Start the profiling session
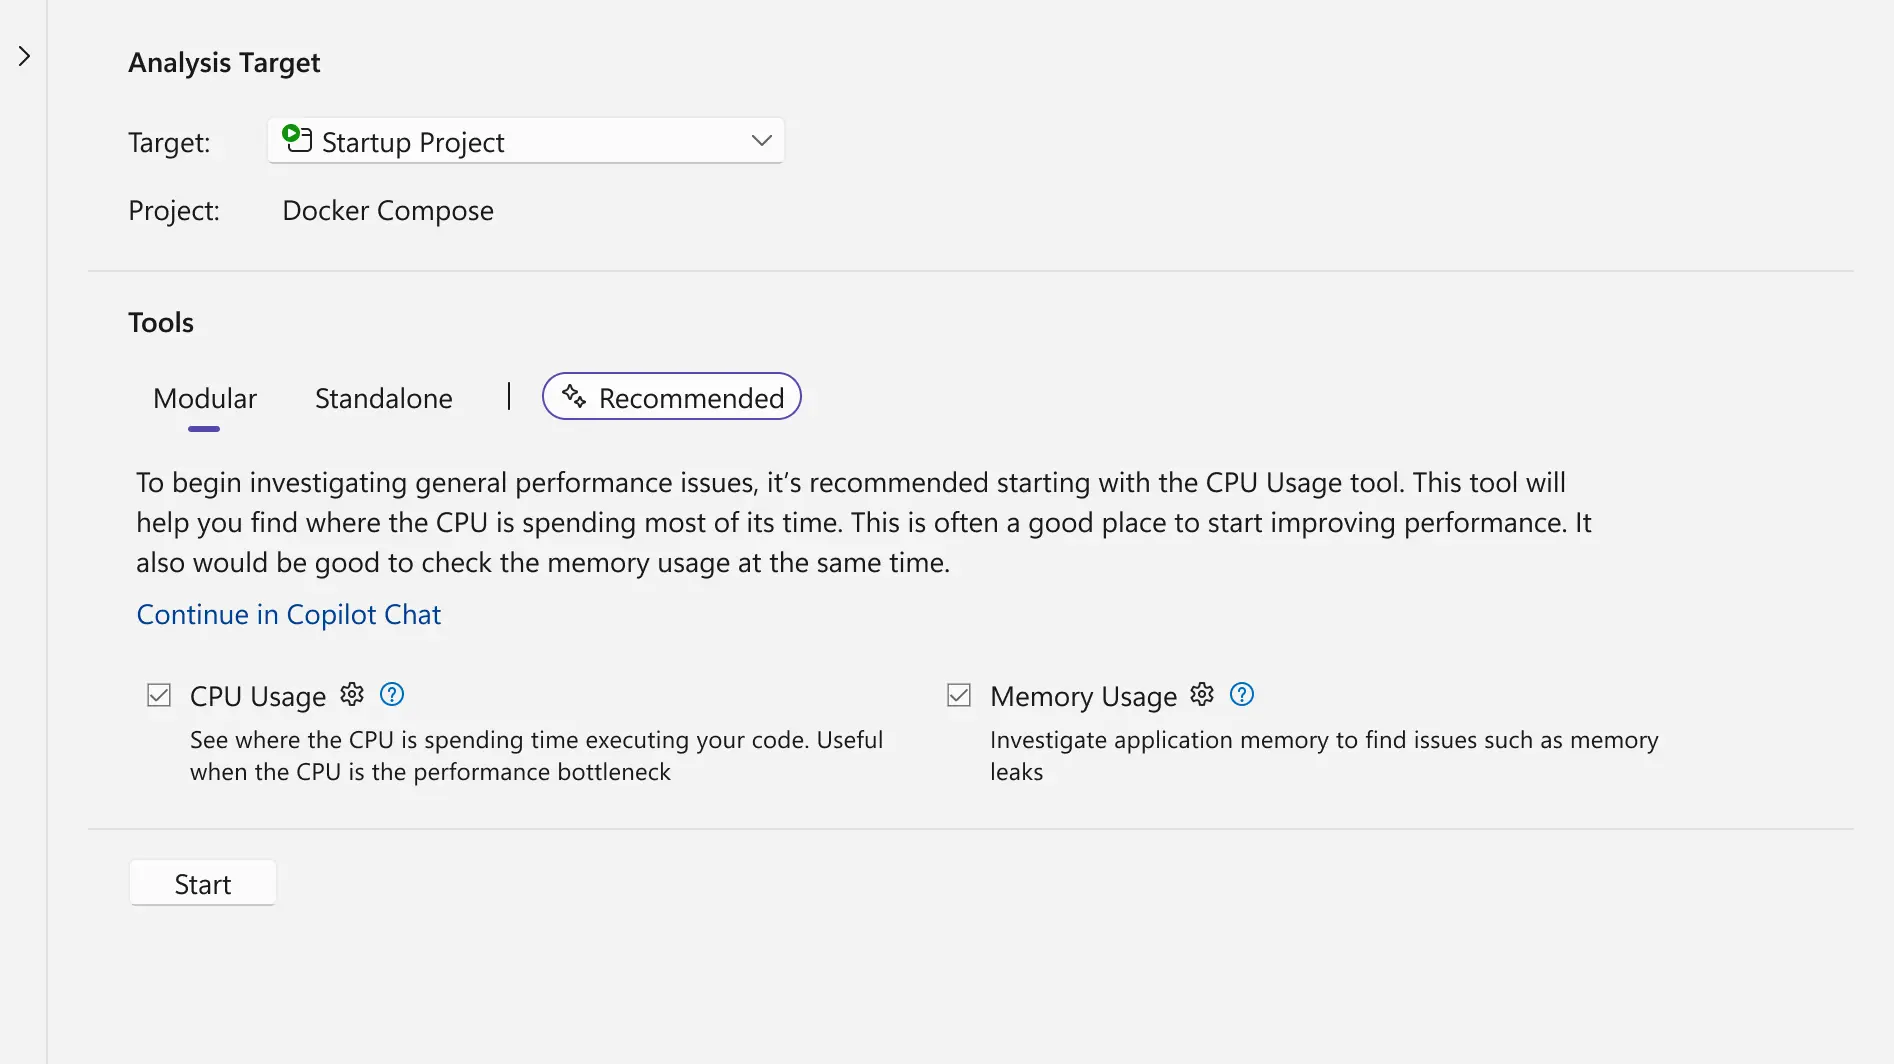Screen dimensions: 1894x1064 pos(202,883)
